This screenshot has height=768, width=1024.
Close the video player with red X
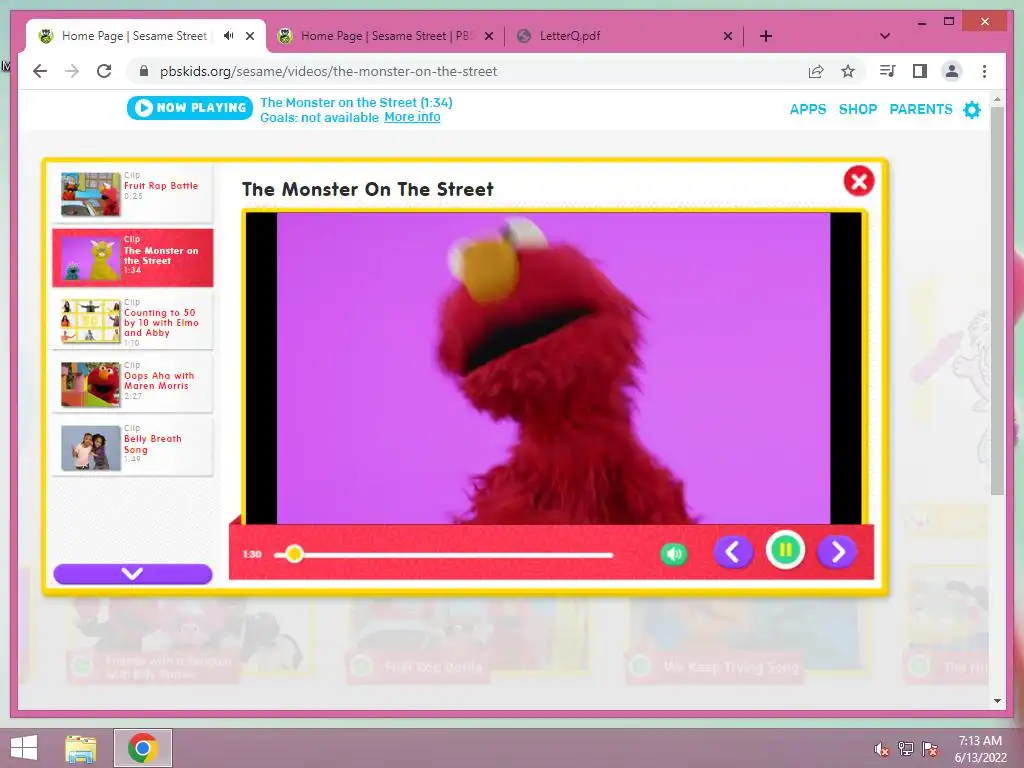pos(858,181)
